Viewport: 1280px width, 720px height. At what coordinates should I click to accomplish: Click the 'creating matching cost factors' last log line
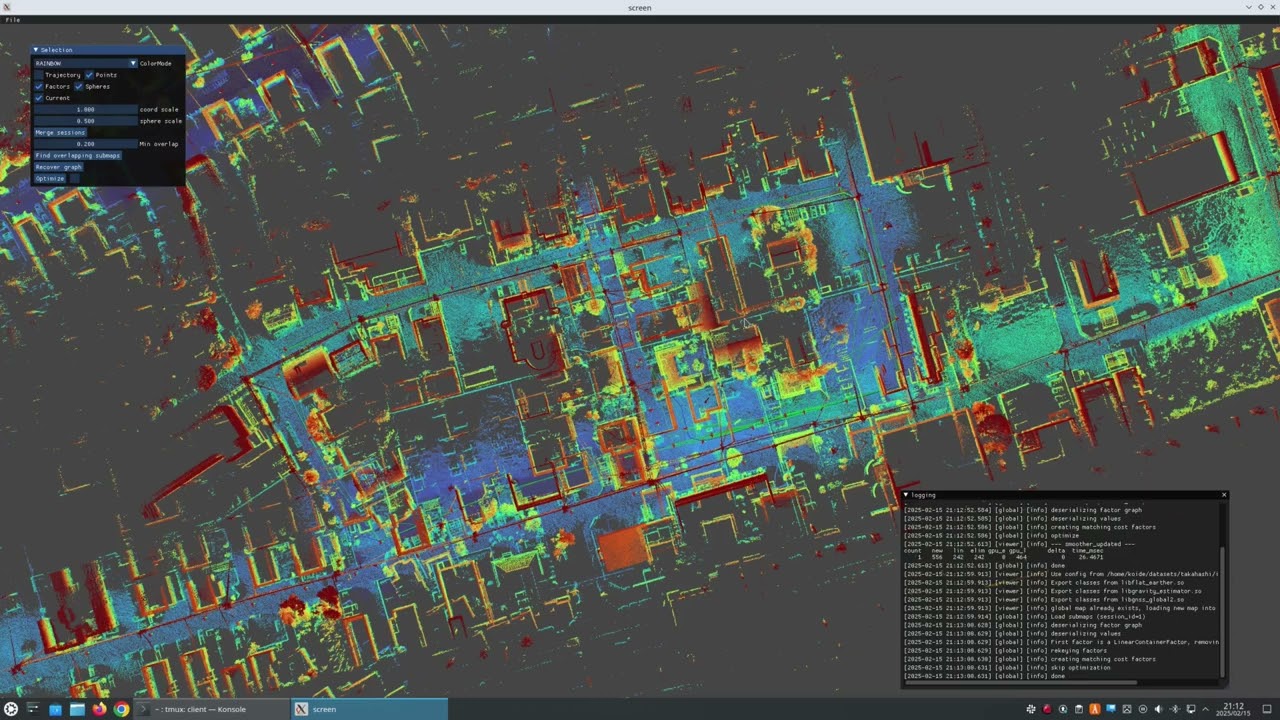[1030, 659]
